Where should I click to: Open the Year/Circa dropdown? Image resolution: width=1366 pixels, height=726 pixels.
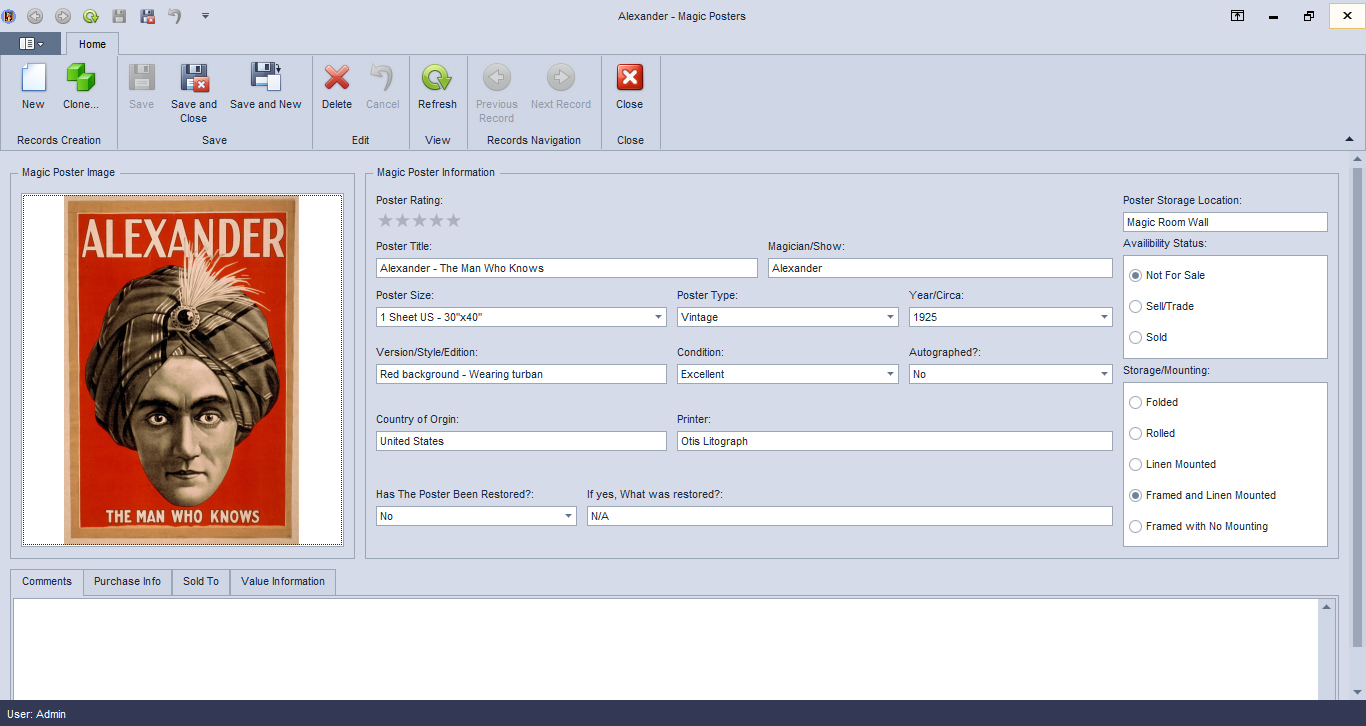point(1104,317)
